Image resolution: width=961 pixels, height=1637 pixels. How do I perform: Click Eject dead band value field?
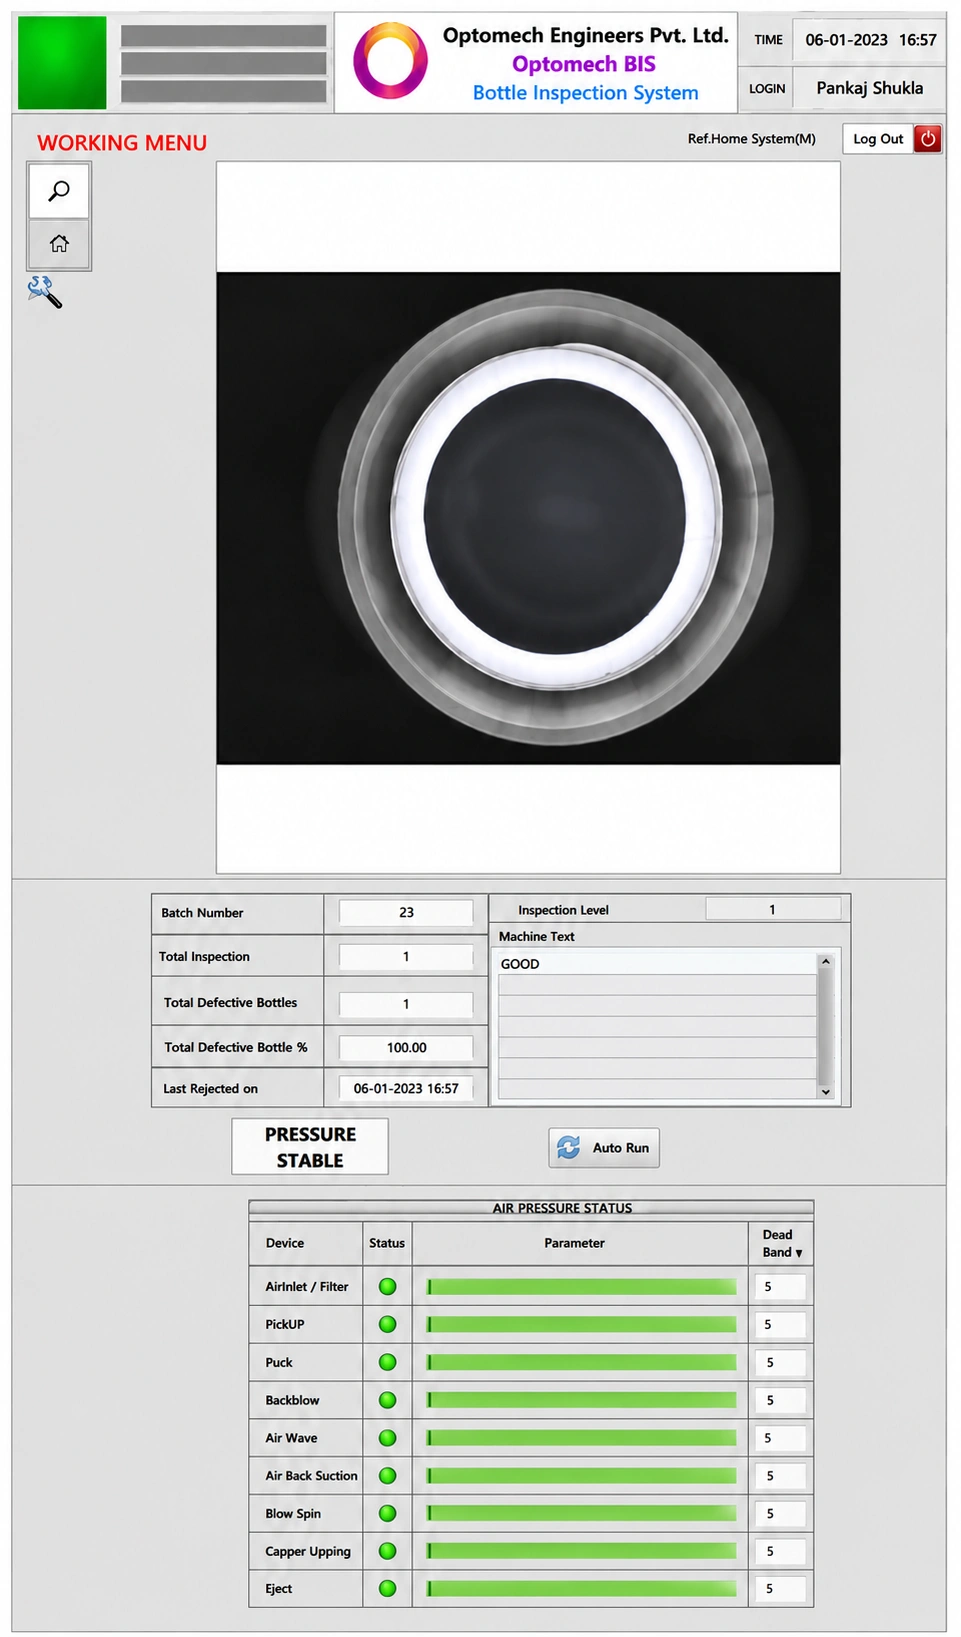coord(780,1588)
